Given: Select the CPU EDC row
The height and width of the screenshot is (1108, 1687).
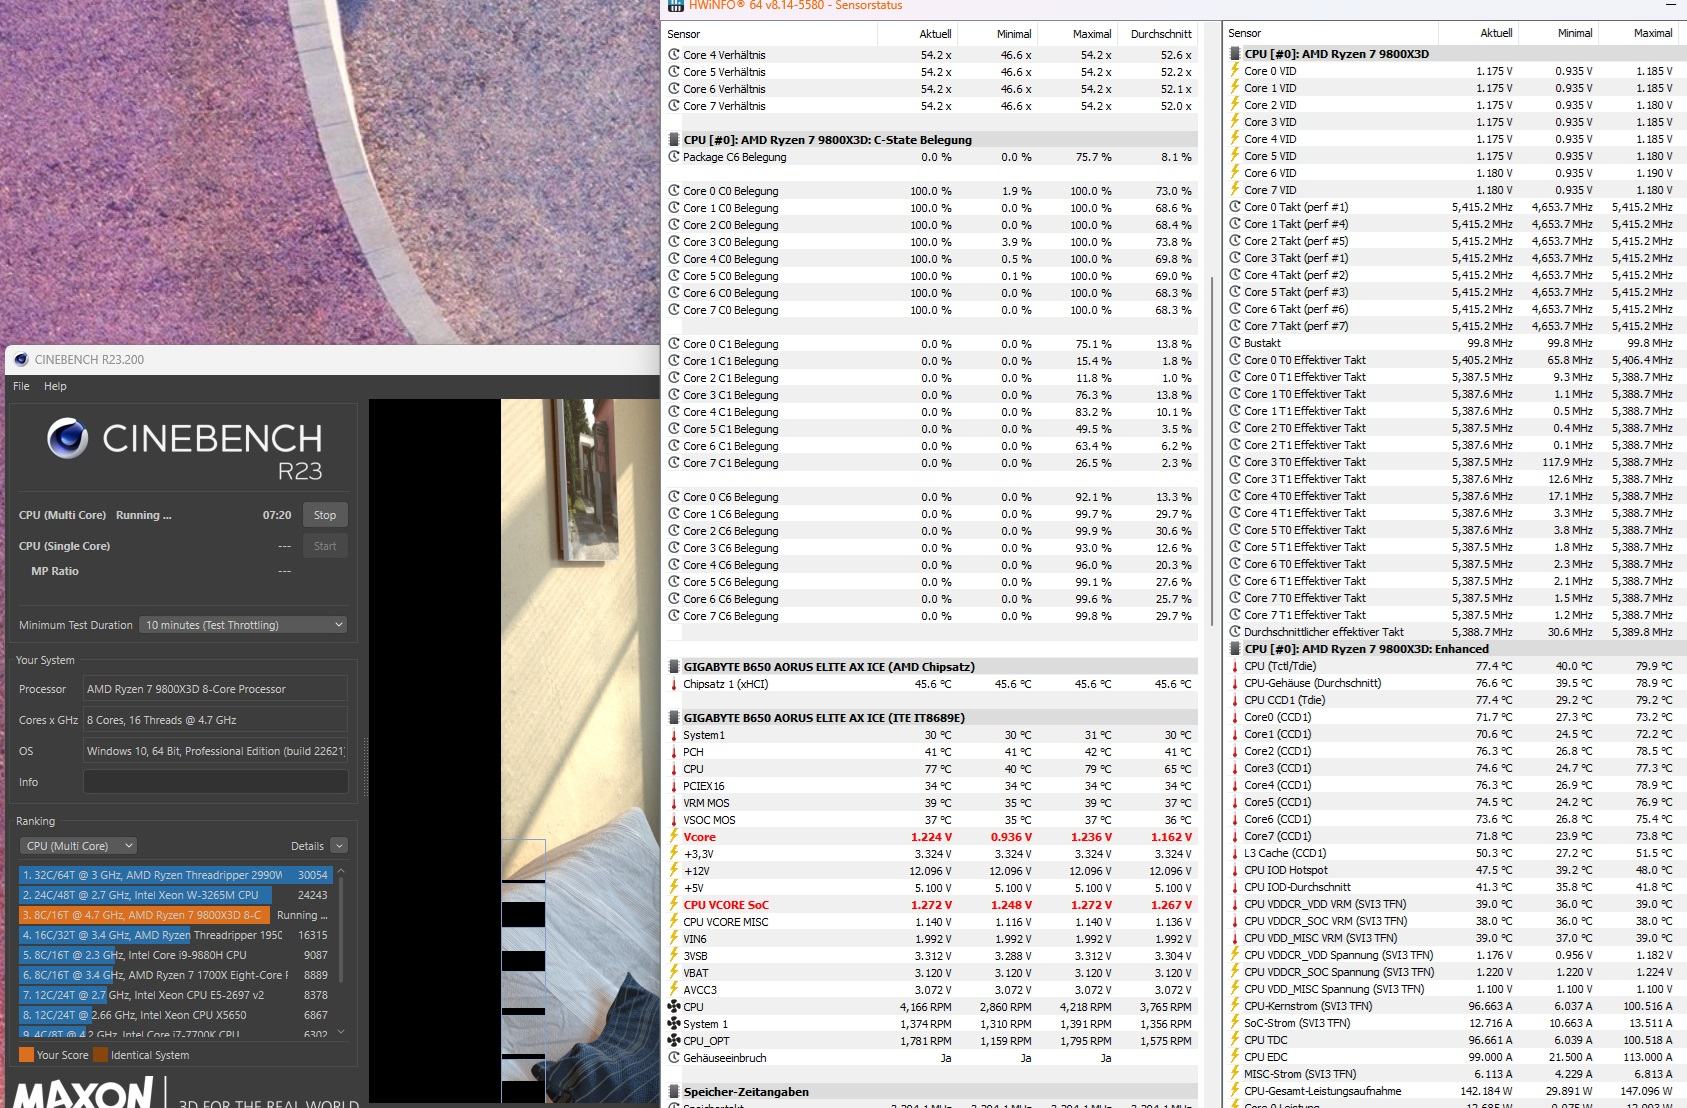Looking at the screenshot, I should click(x=1453, y=1057).
